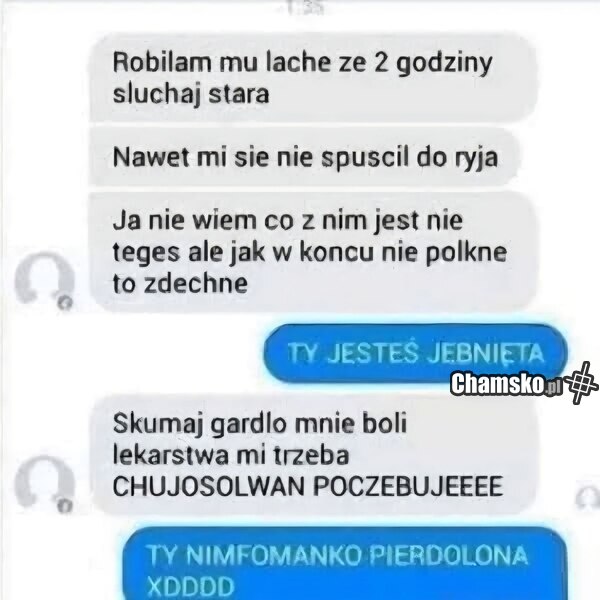Viewport: 600px width, 600px height.
Task: Click the hash symbol logo beside Chamsko
Action: [x=581, y=382]
